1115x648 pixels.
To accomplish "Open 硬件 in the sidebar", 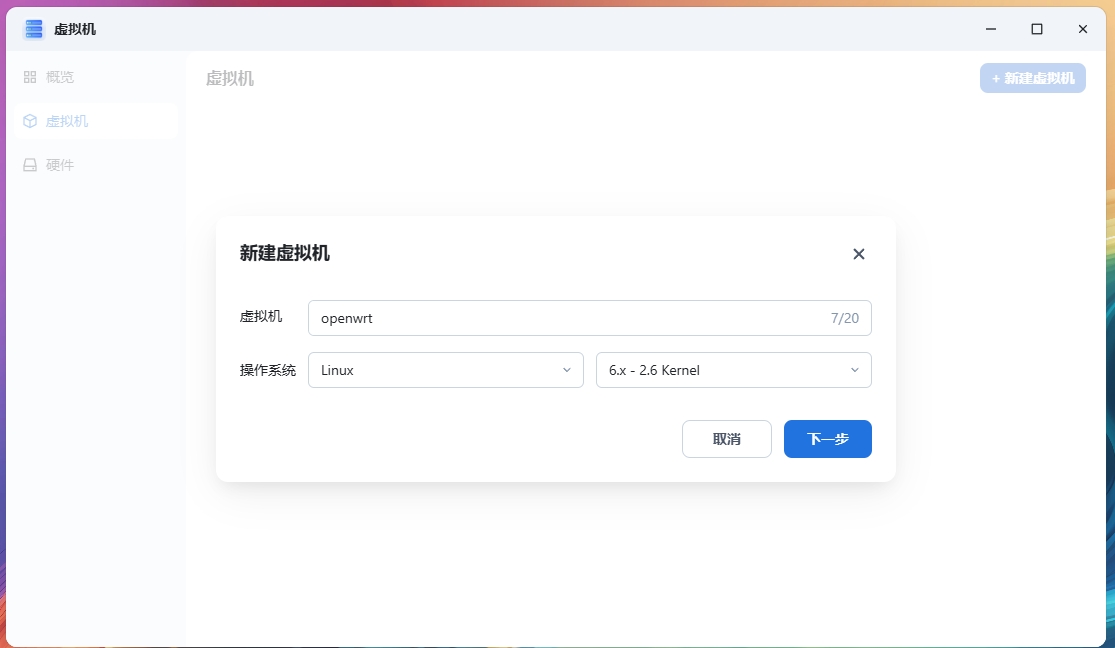I will coord(95,165).
